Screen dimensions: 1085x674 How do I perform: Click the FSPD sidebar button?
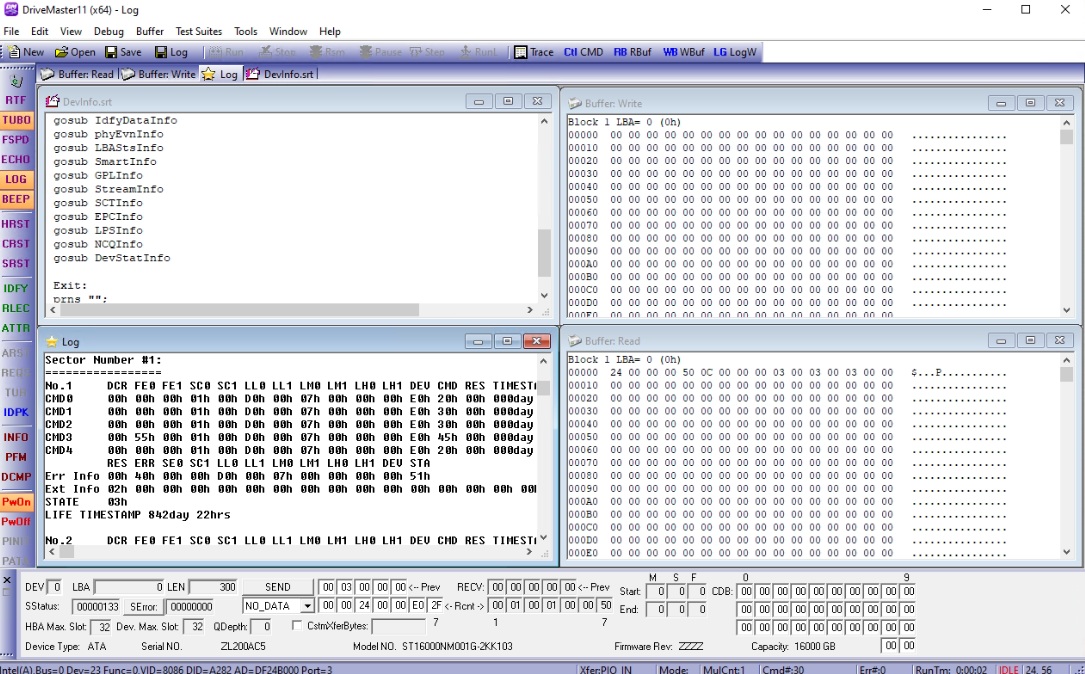16,140
